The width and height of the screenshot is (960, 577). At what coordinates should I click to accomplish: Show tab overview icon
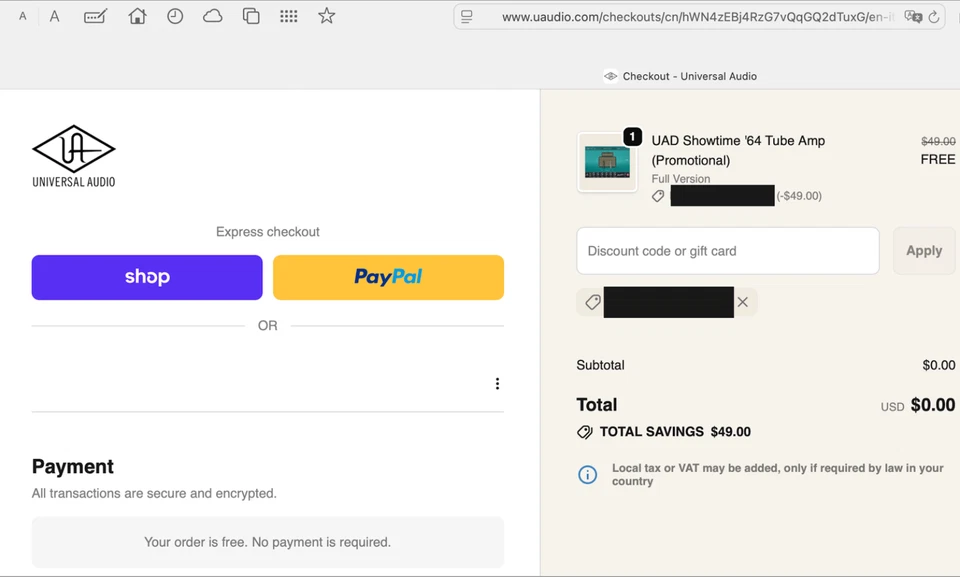click(251, 16)
